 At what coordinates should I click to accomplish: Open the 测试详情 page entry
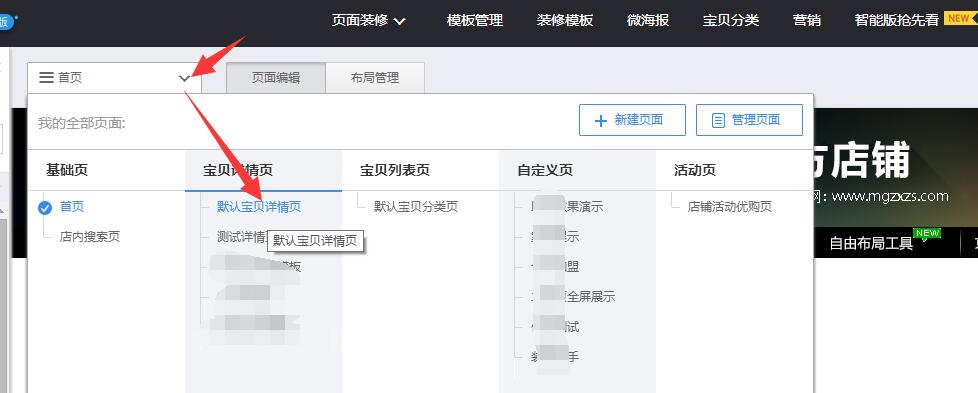(x=242, y=237)
